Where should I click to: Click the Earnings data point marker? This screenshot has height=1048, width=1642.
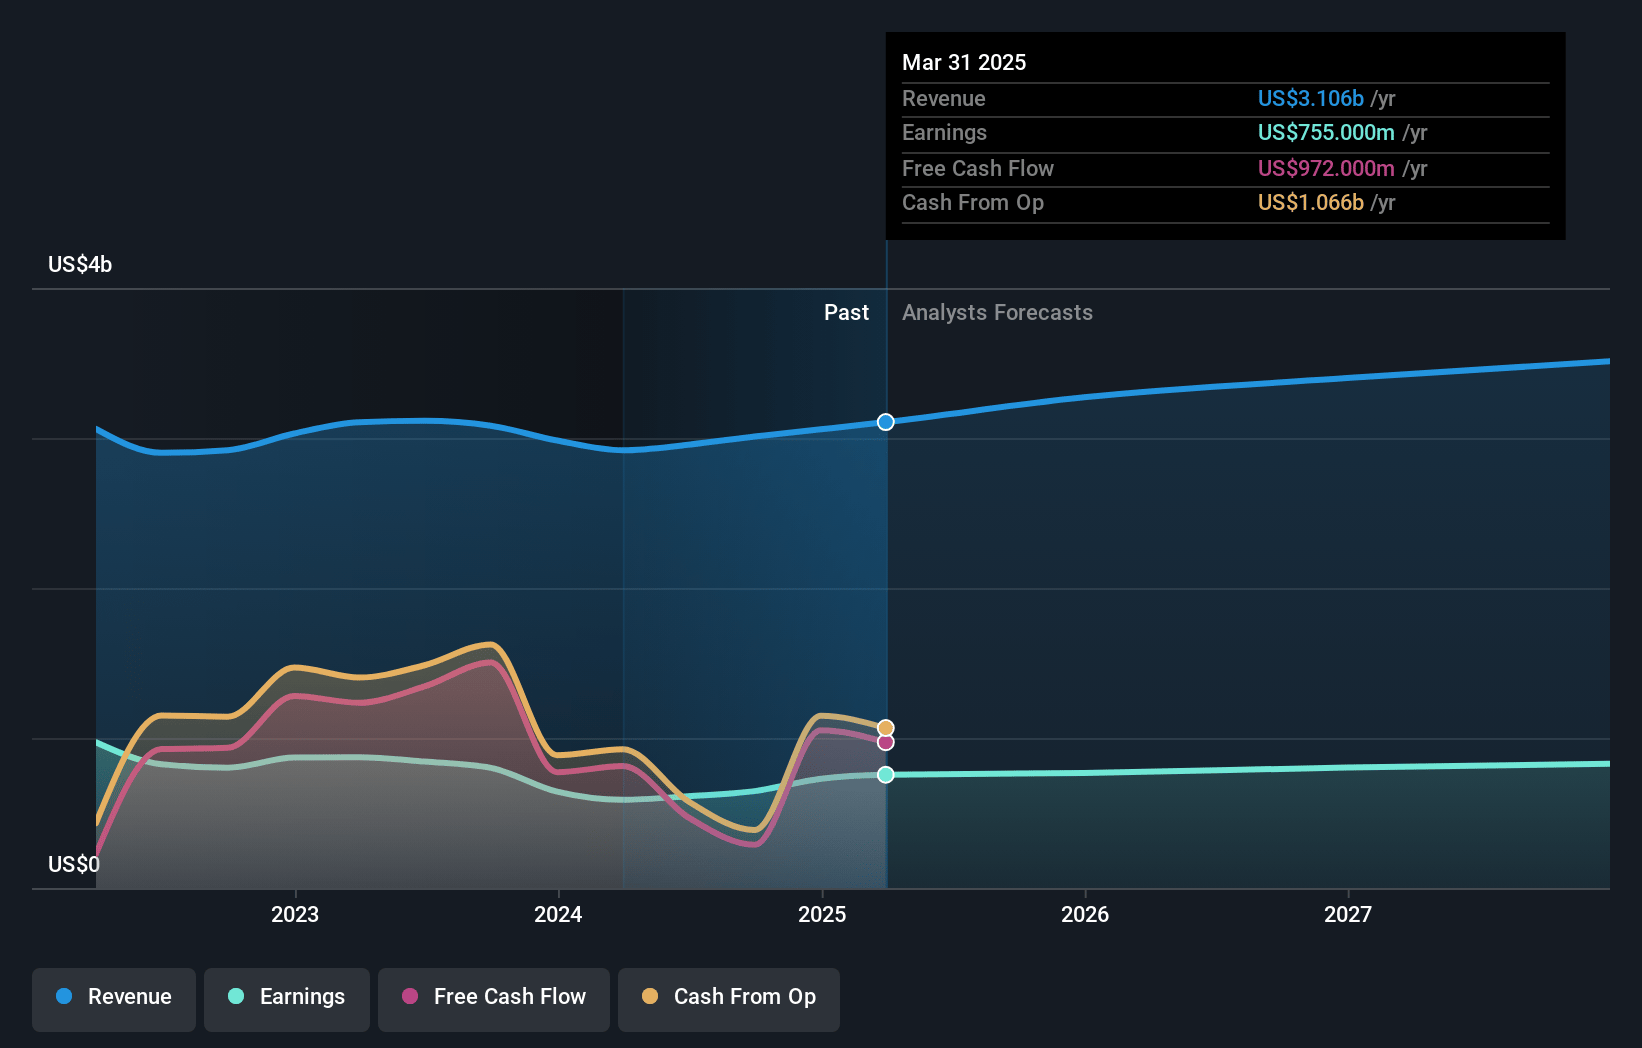(x=886, y=775)
